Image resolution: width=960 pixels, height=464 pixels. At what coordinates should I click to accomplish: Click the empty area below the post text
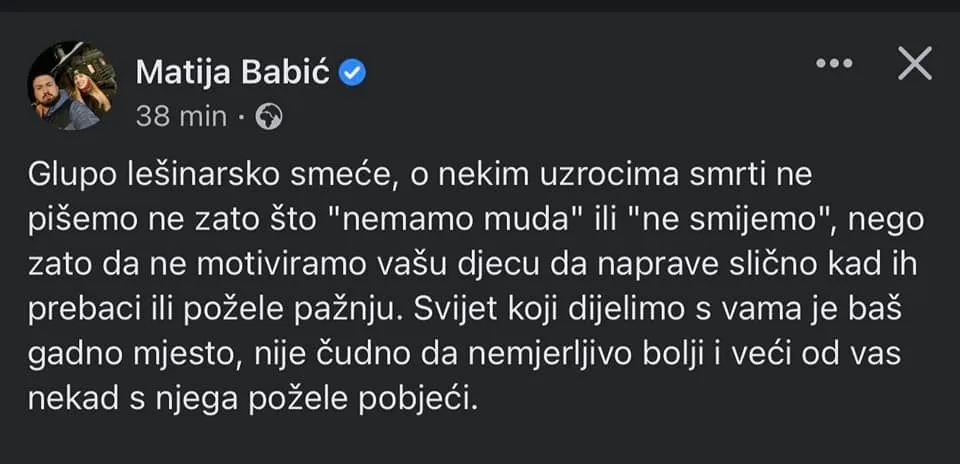pos(480,442)
